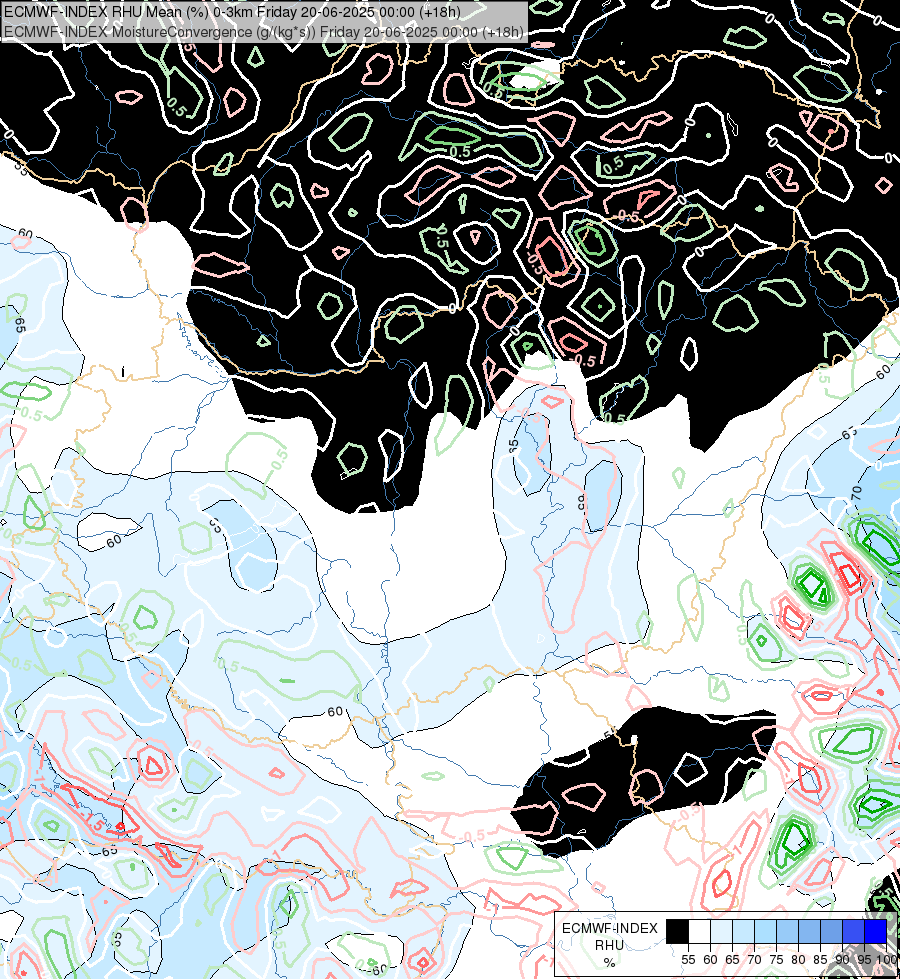The height and width of the screenshot is (979, 900).
Task: Click the 65–70 legend color swatch
Action: coord(743,931)
